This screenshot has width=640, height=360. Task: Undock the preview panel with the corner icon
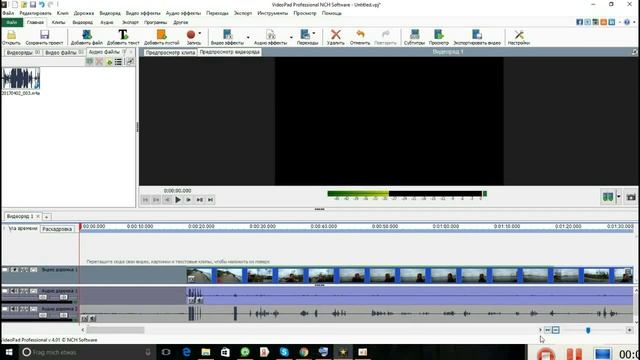pos(635,52)
